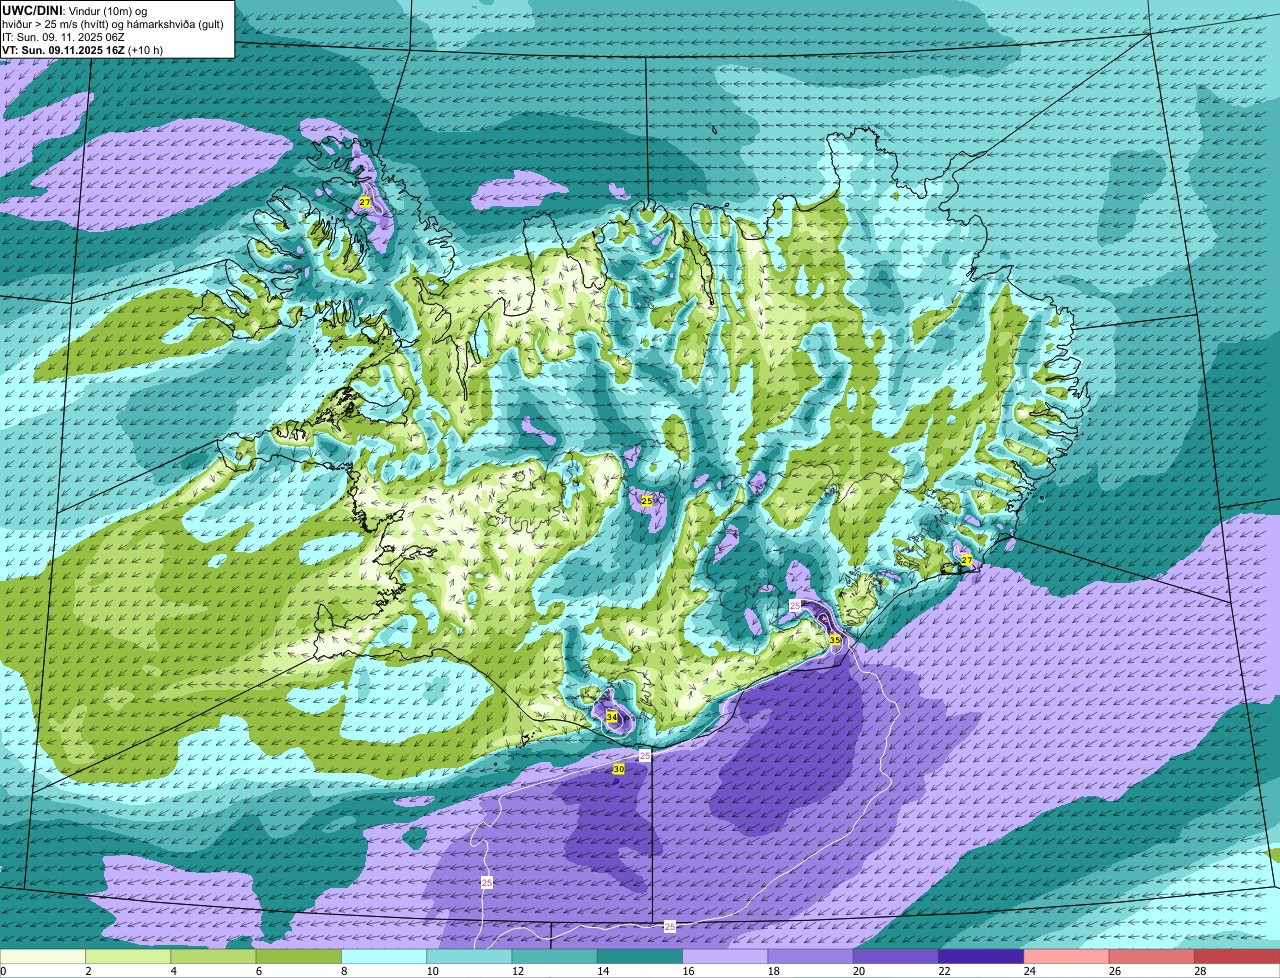Click the 'IT: Sun. 09. 11. 2025 06Z' line
The height and width of the screenshot is (978, 1280).
(x=63, y=36)
